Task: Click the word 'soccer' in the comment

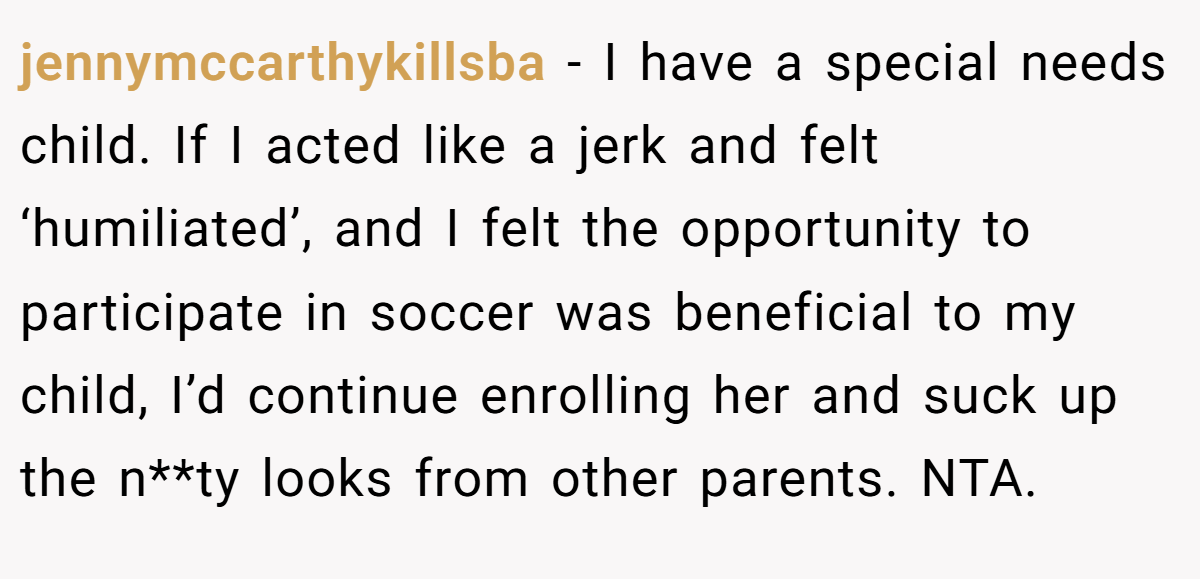Action: tap(453, 316)
